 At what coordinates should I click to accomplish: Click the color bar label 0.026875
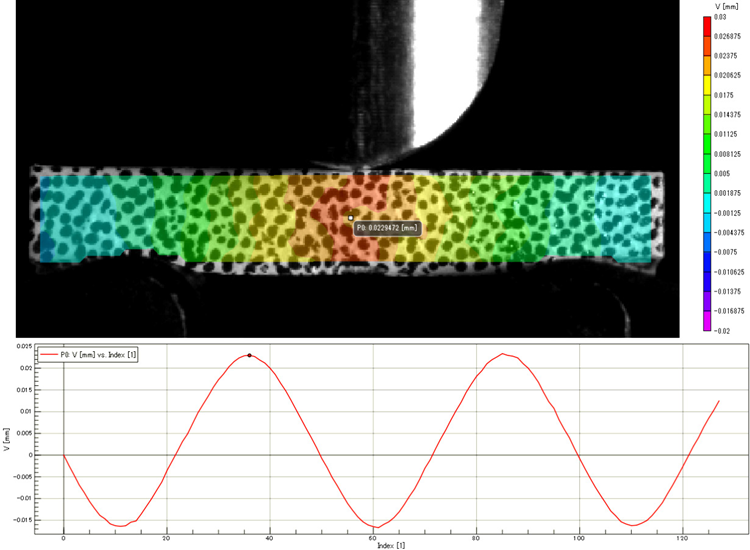(727, 36)
